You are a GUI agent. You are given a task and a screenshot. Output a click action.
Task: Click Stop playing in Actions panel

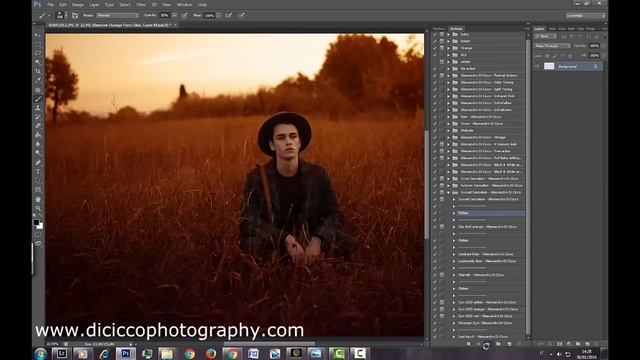(469, 344)
